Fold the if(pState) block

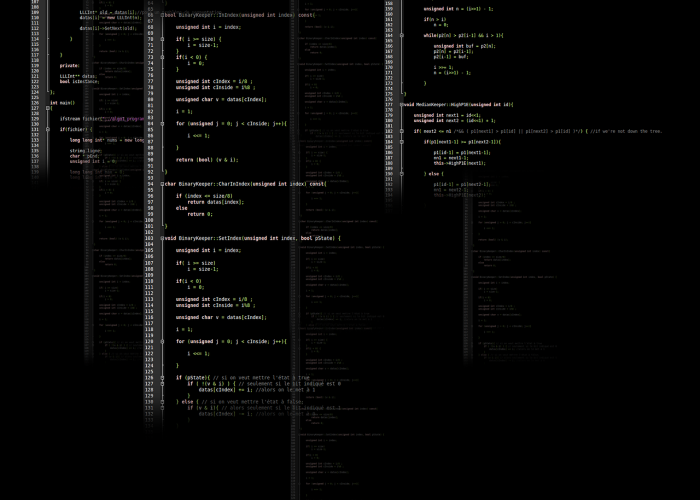[x=162, y=378]
